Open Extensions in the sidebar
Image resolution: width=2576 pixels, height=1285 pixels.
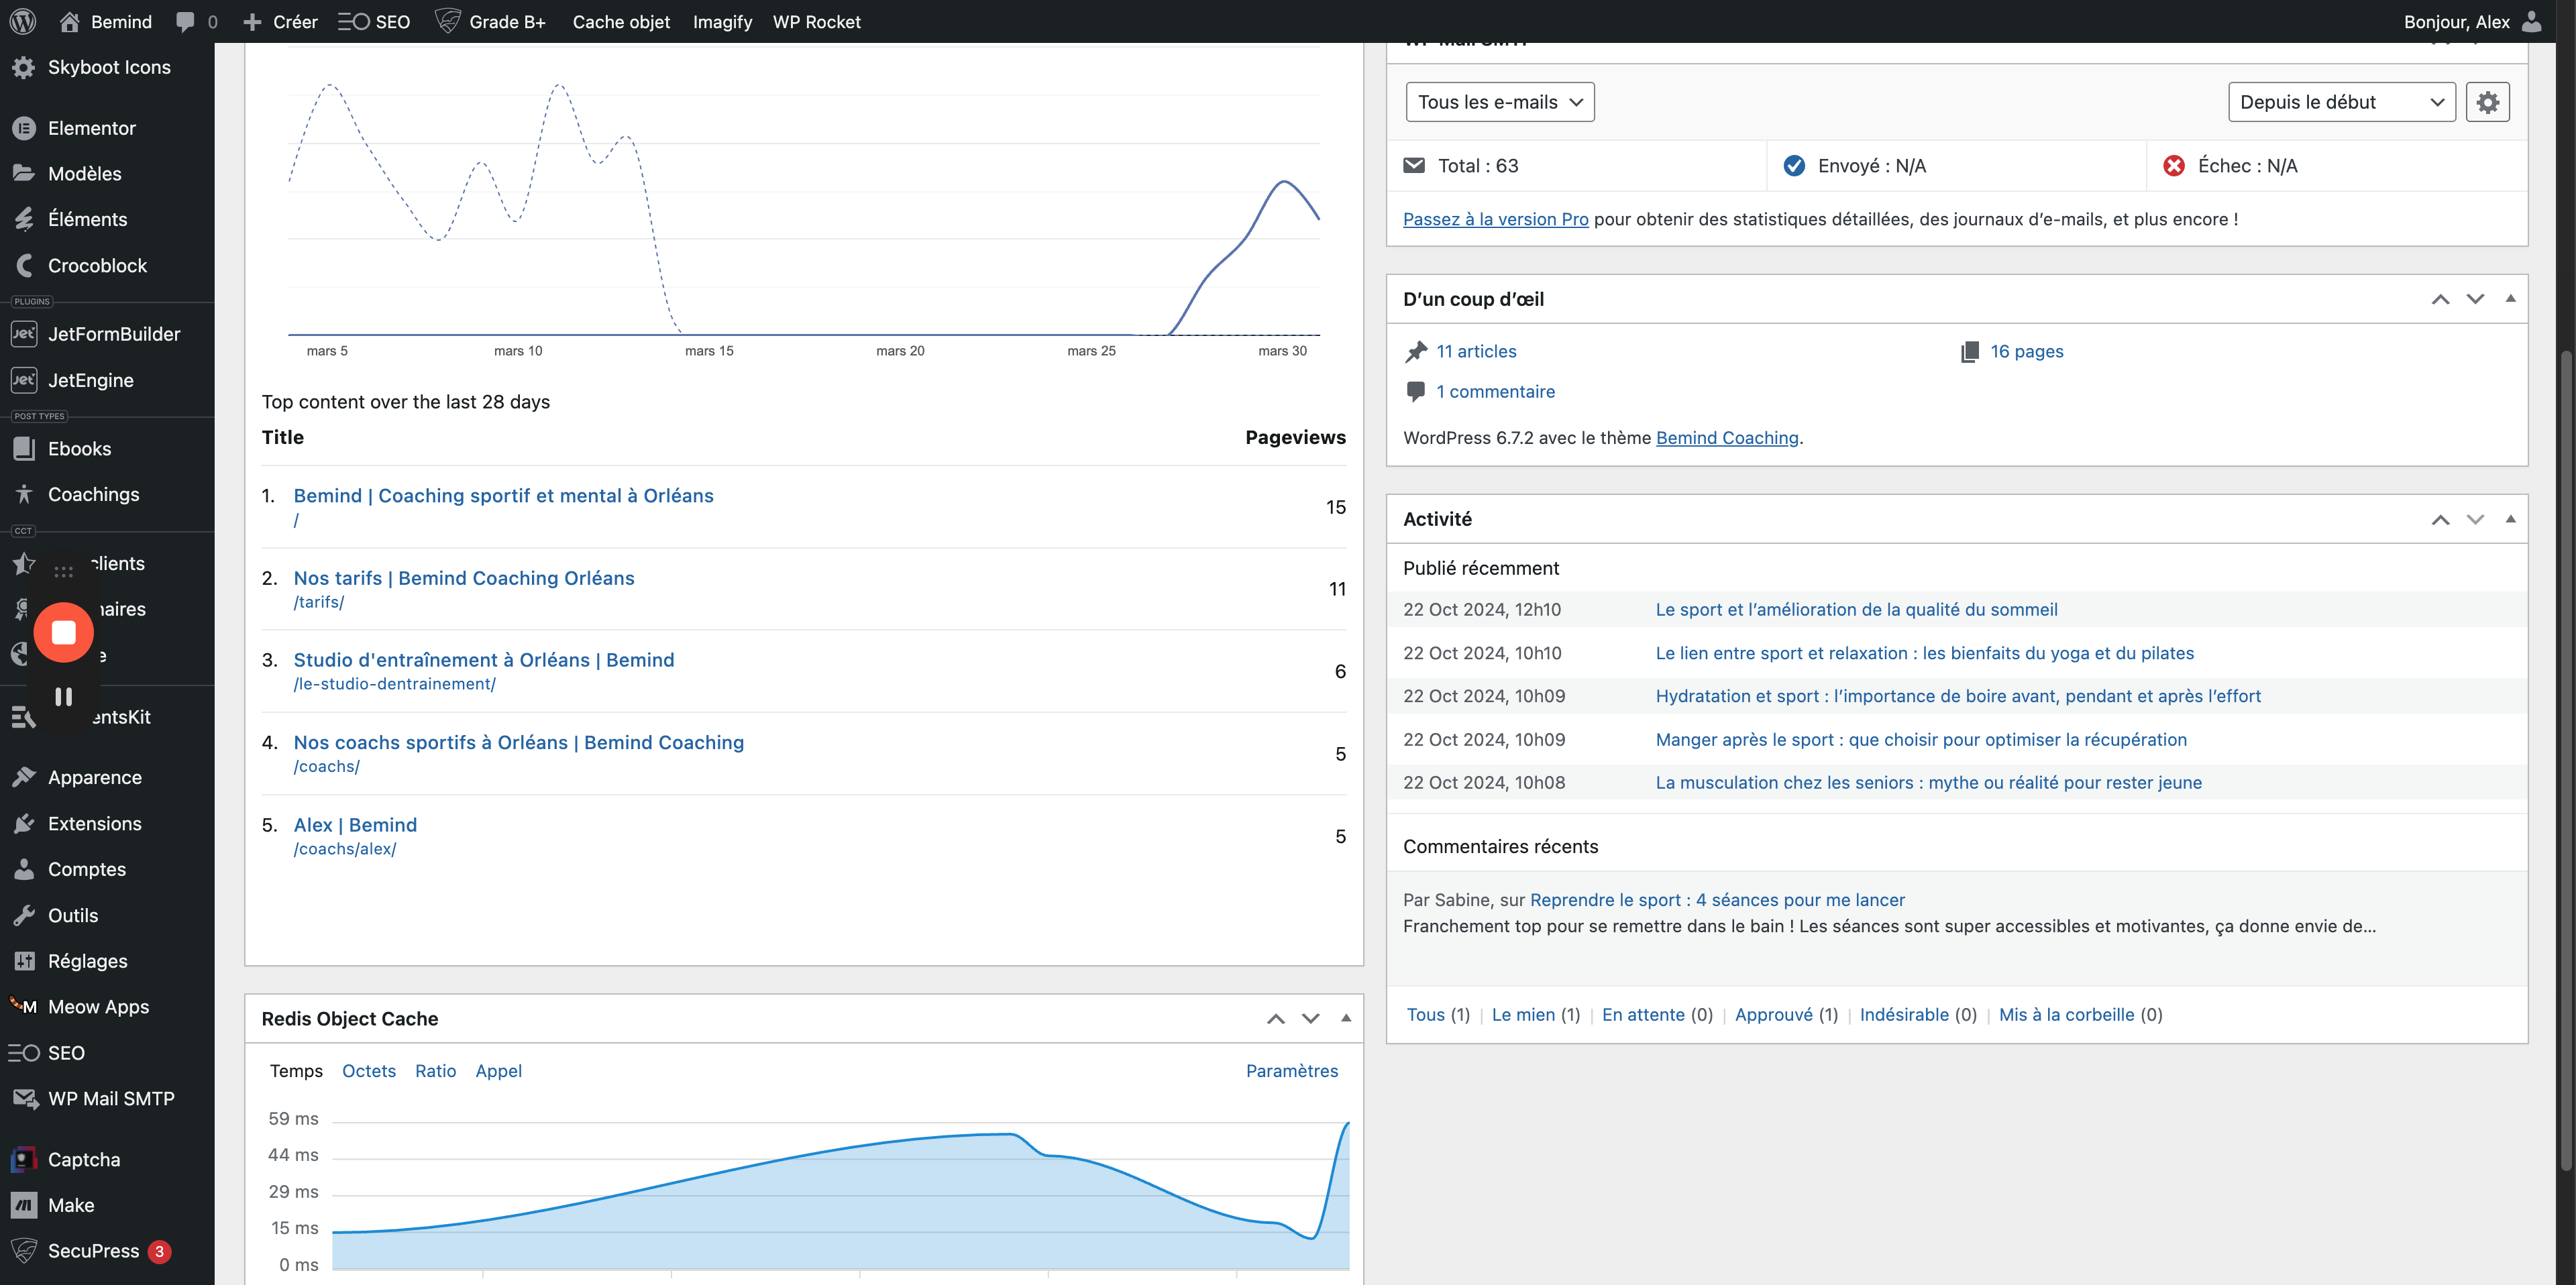pos(107,823)
